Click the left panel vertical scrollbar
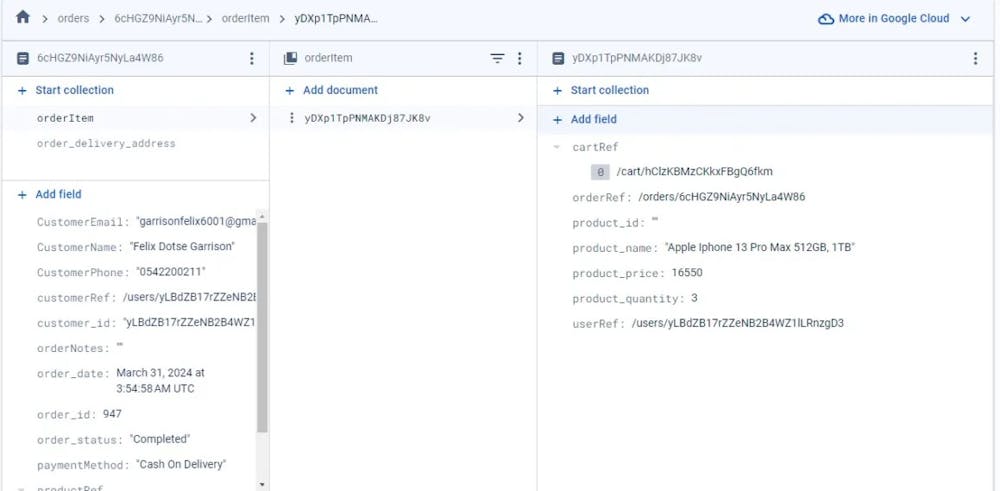This screenshot has width=1000, height=491. point(262,330)
